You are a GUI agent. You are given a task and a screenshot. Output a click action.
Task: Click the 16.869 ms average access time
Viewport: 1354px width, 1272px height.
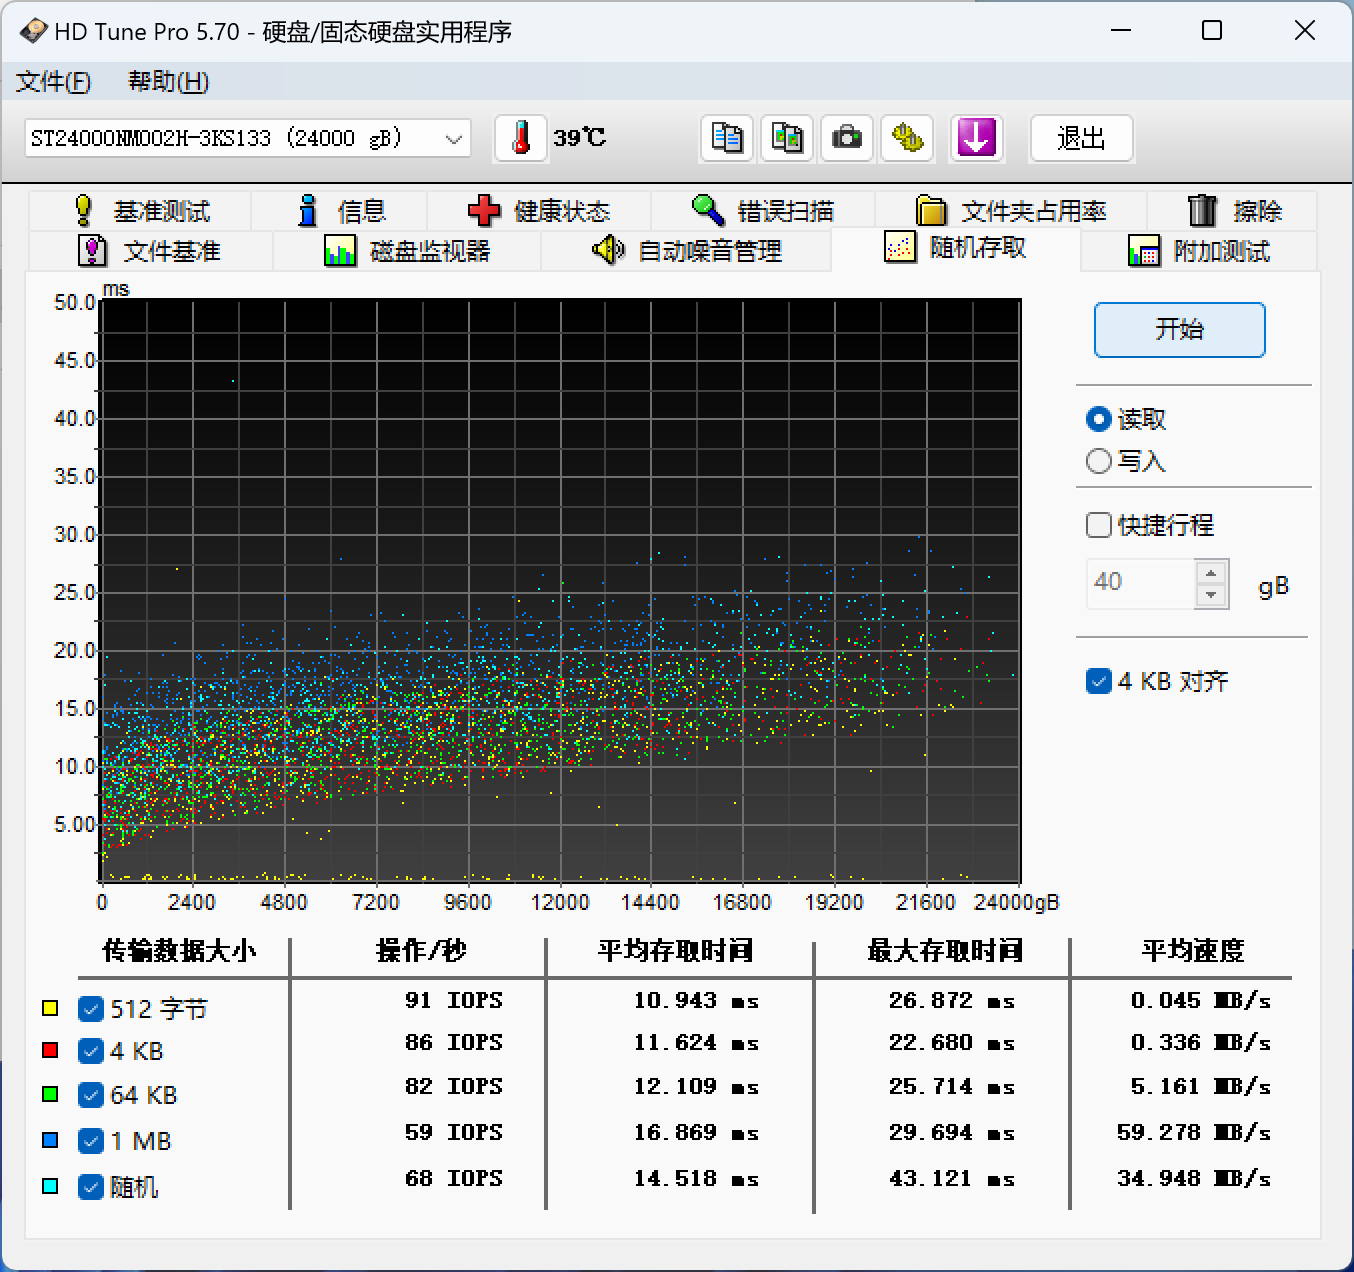coord(696,1133)
